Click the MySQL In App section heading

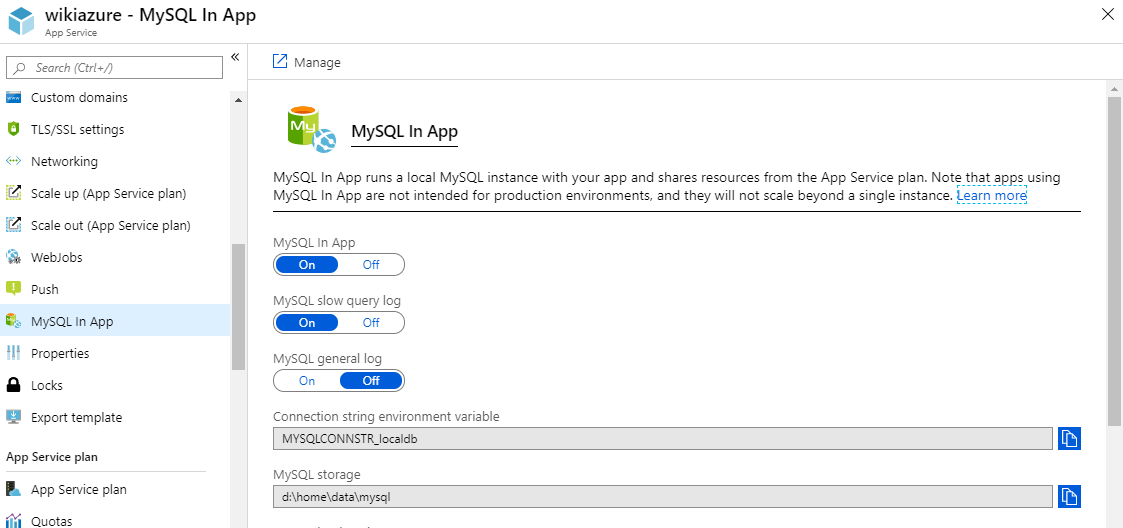click(404, 132)
